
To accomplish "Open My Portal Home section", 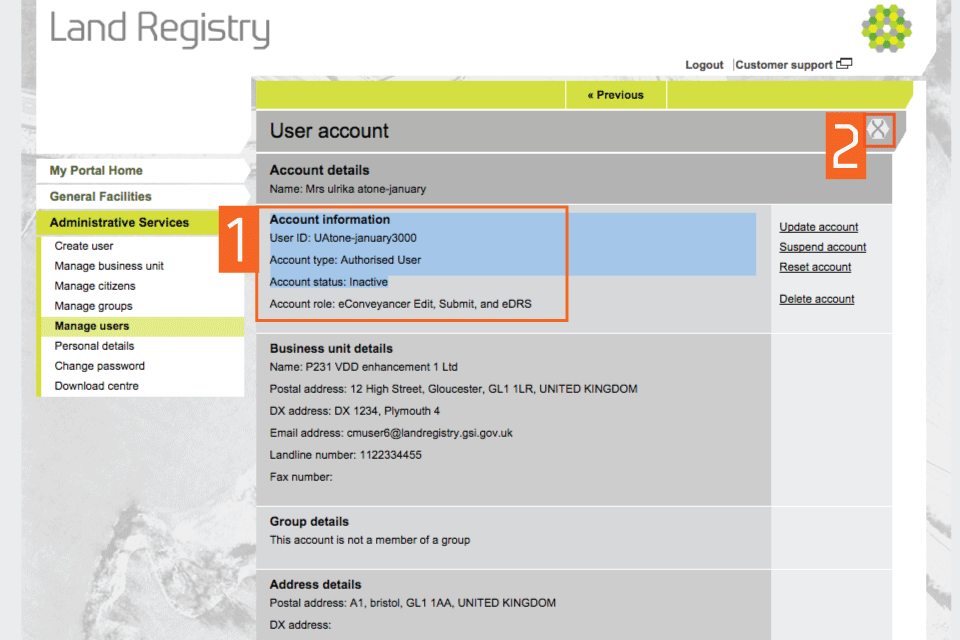I will (x=96, y=171).
